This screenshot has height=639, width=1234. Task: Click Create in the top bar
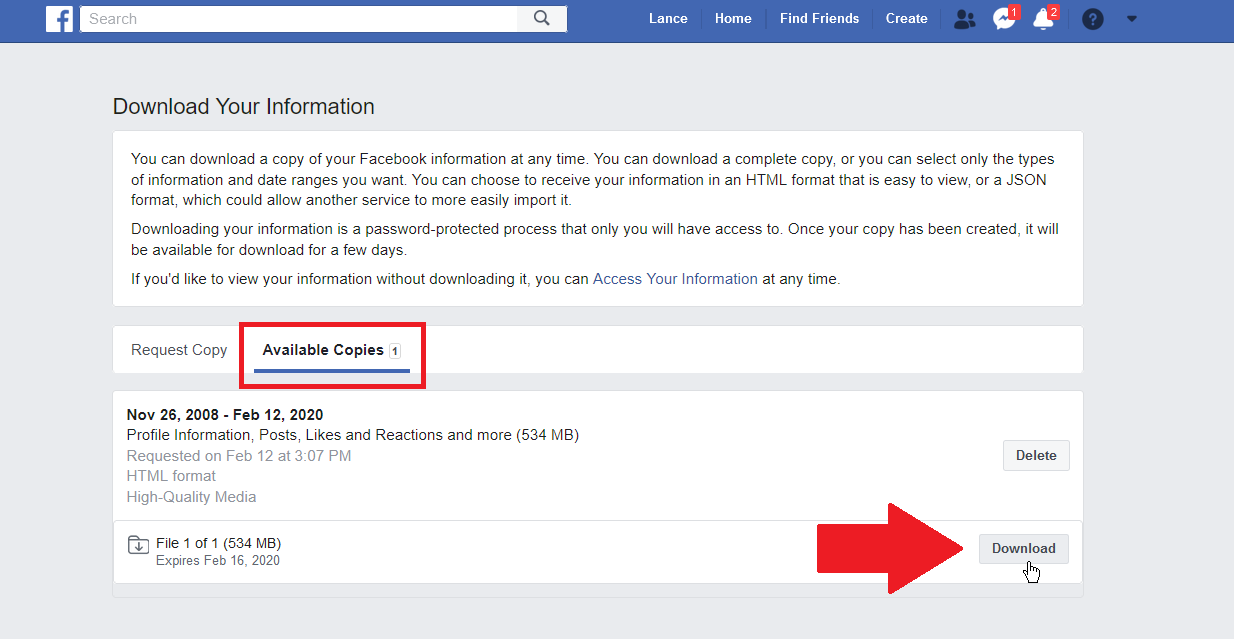click(x=906, y=19)
